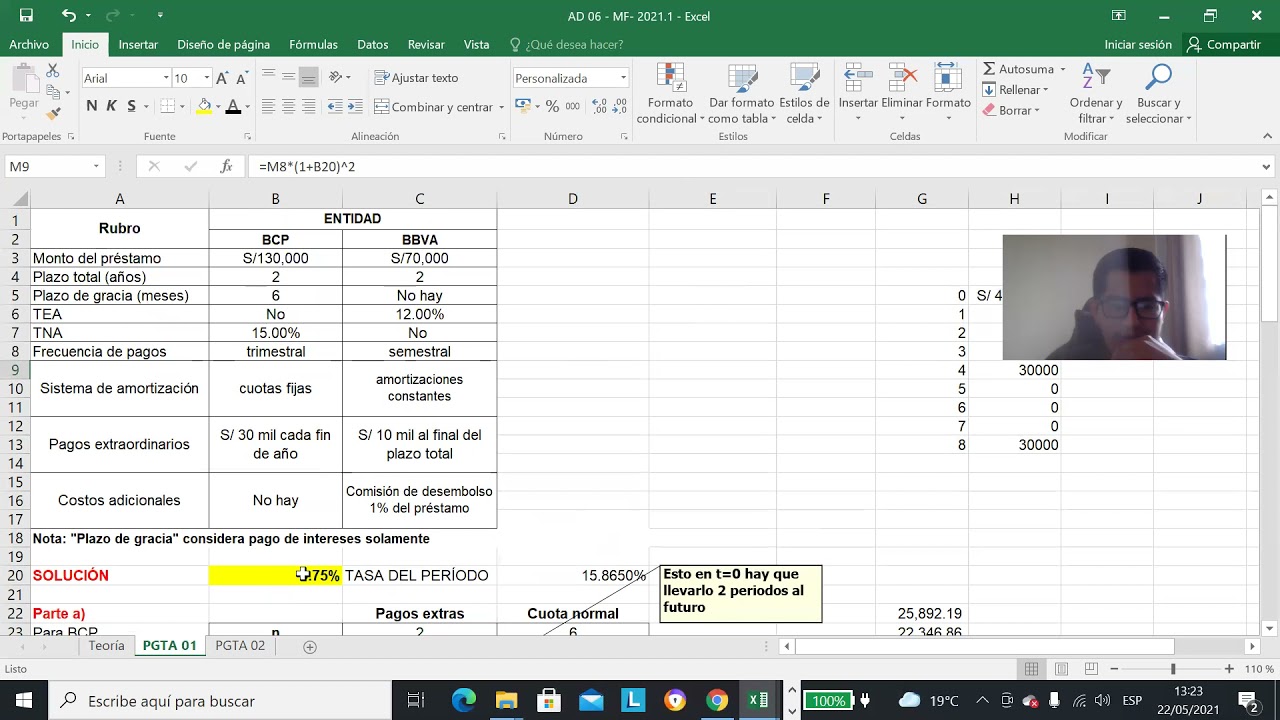Align text to top icon
1280x720 pixels.
click(268, 77)
